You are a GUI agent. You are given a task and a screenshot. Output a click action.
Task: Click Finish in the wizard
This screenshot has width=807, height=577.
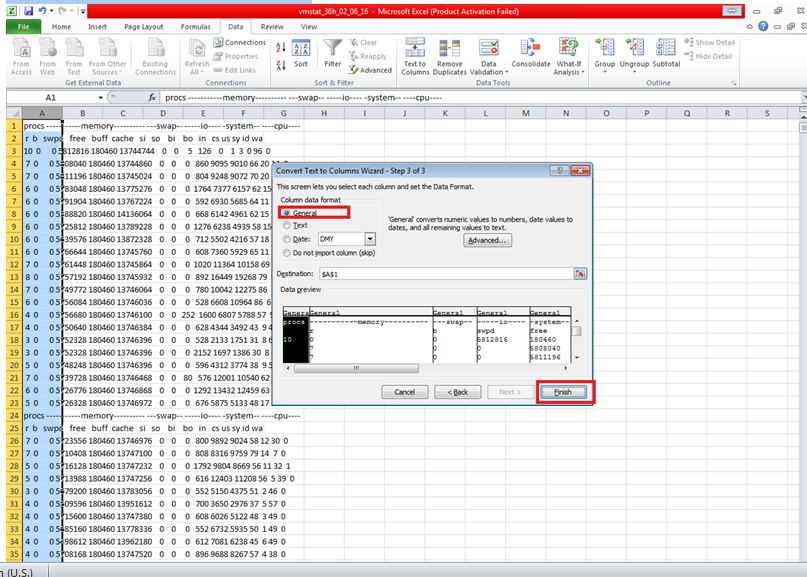tap(565, 392)
